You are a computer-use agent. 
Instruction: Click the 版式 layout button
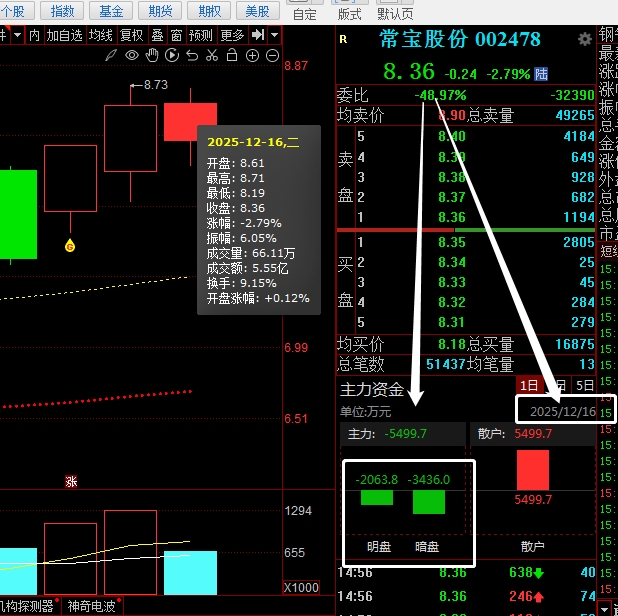pyautogui.click(x=350, y=10)
